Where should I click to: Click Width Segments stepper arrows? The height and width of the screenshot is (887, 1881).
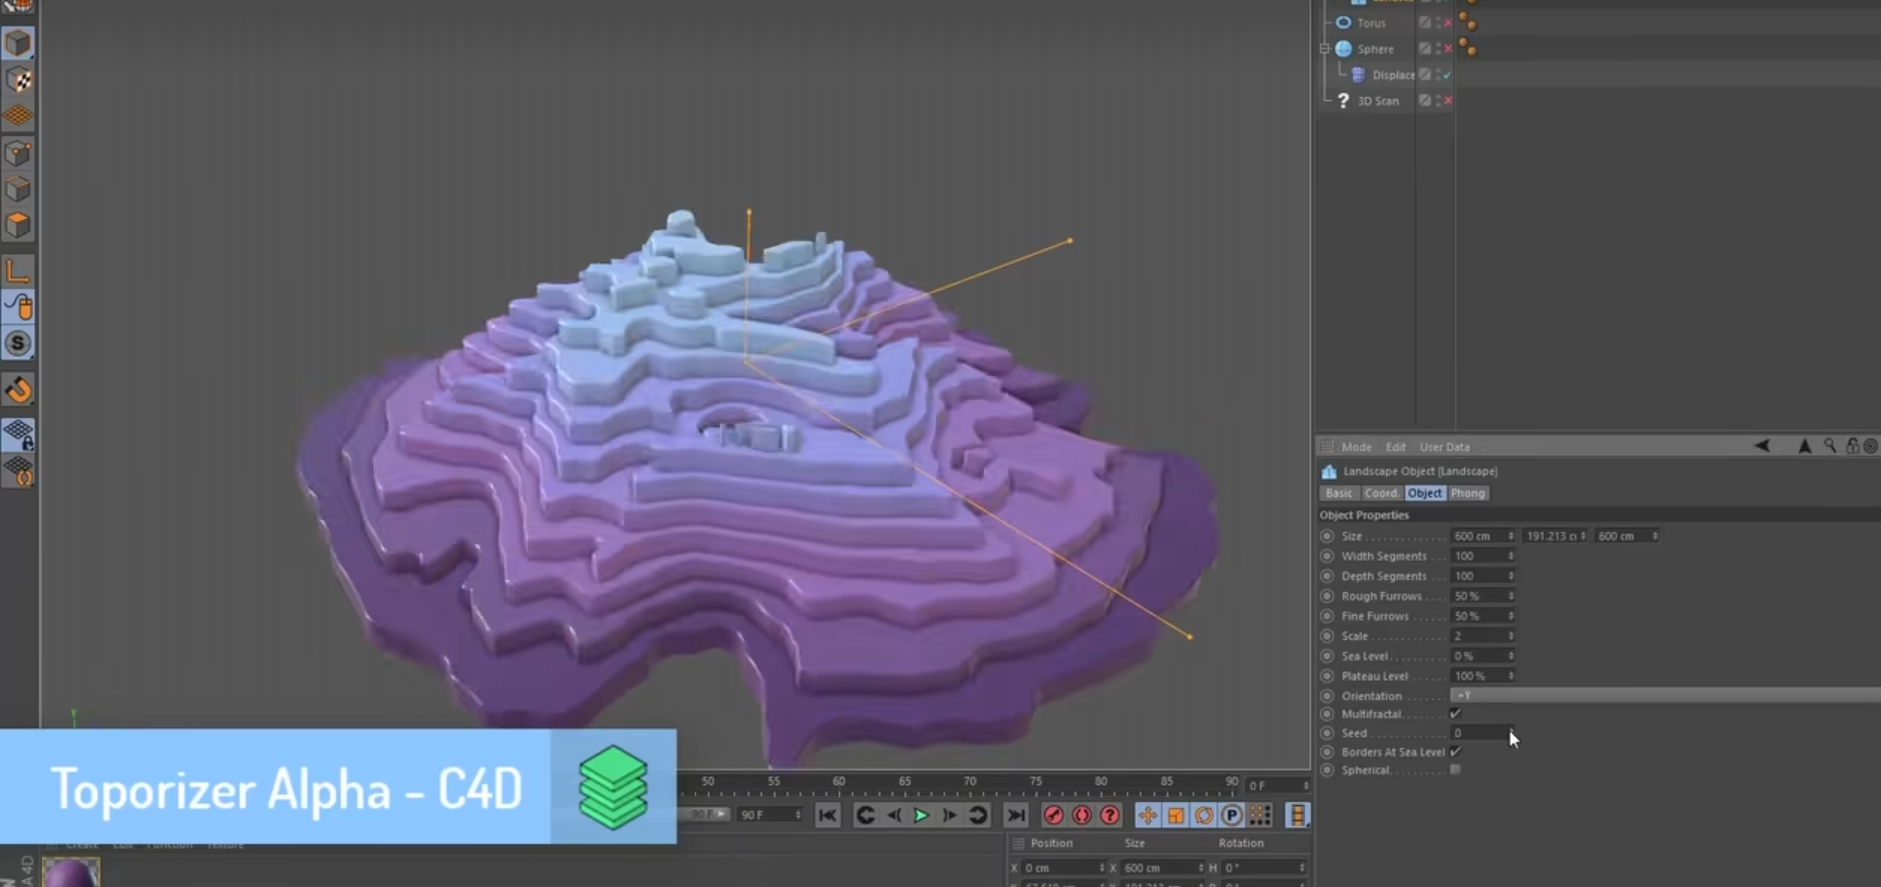[1511, 556]
